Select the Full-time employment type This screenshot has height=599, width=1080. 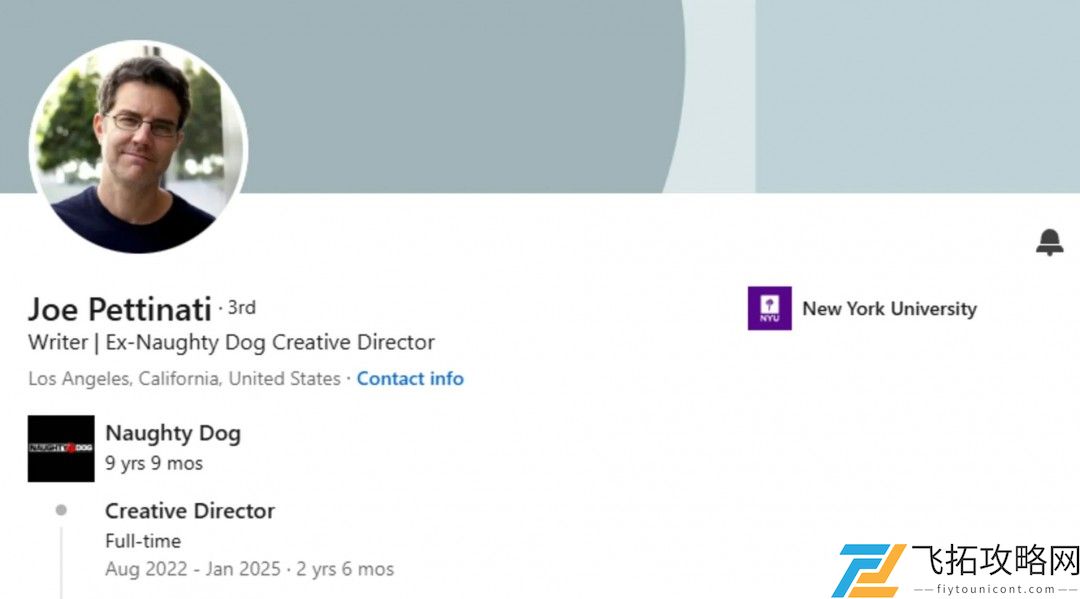(x=143, y=541)
